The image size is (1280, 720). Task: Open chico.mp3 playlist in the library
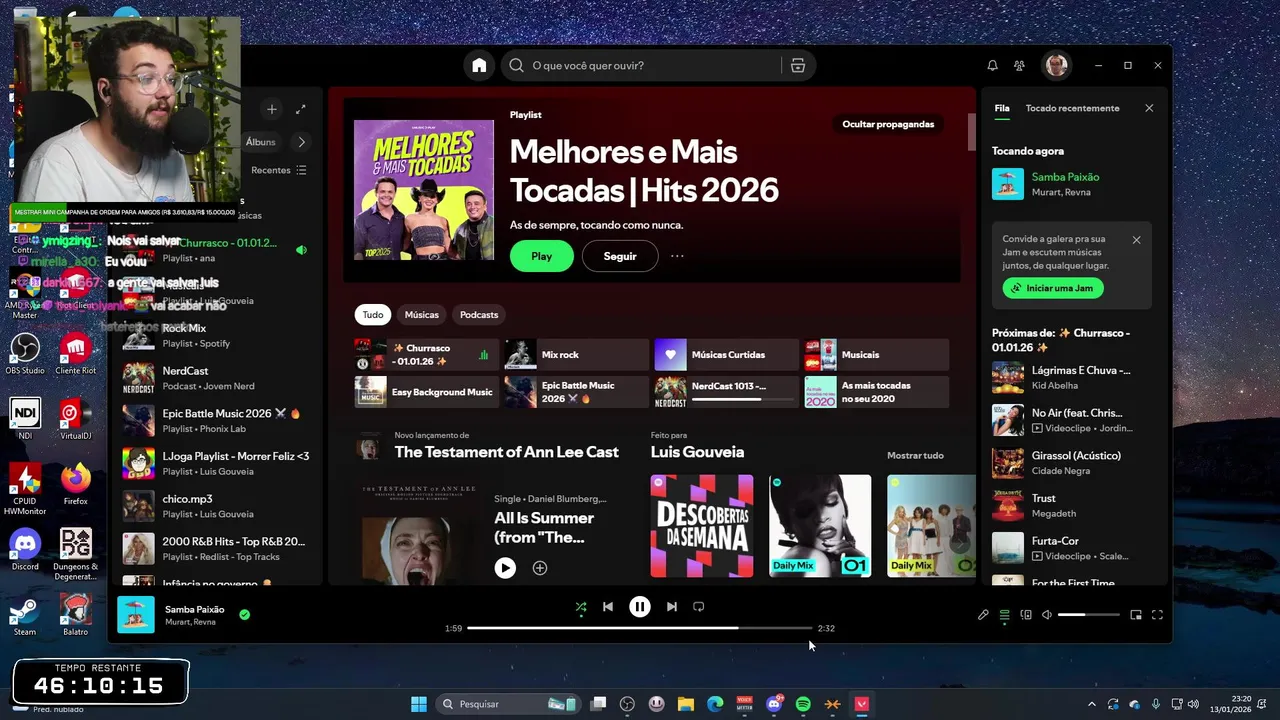click(x=217, y=506)
